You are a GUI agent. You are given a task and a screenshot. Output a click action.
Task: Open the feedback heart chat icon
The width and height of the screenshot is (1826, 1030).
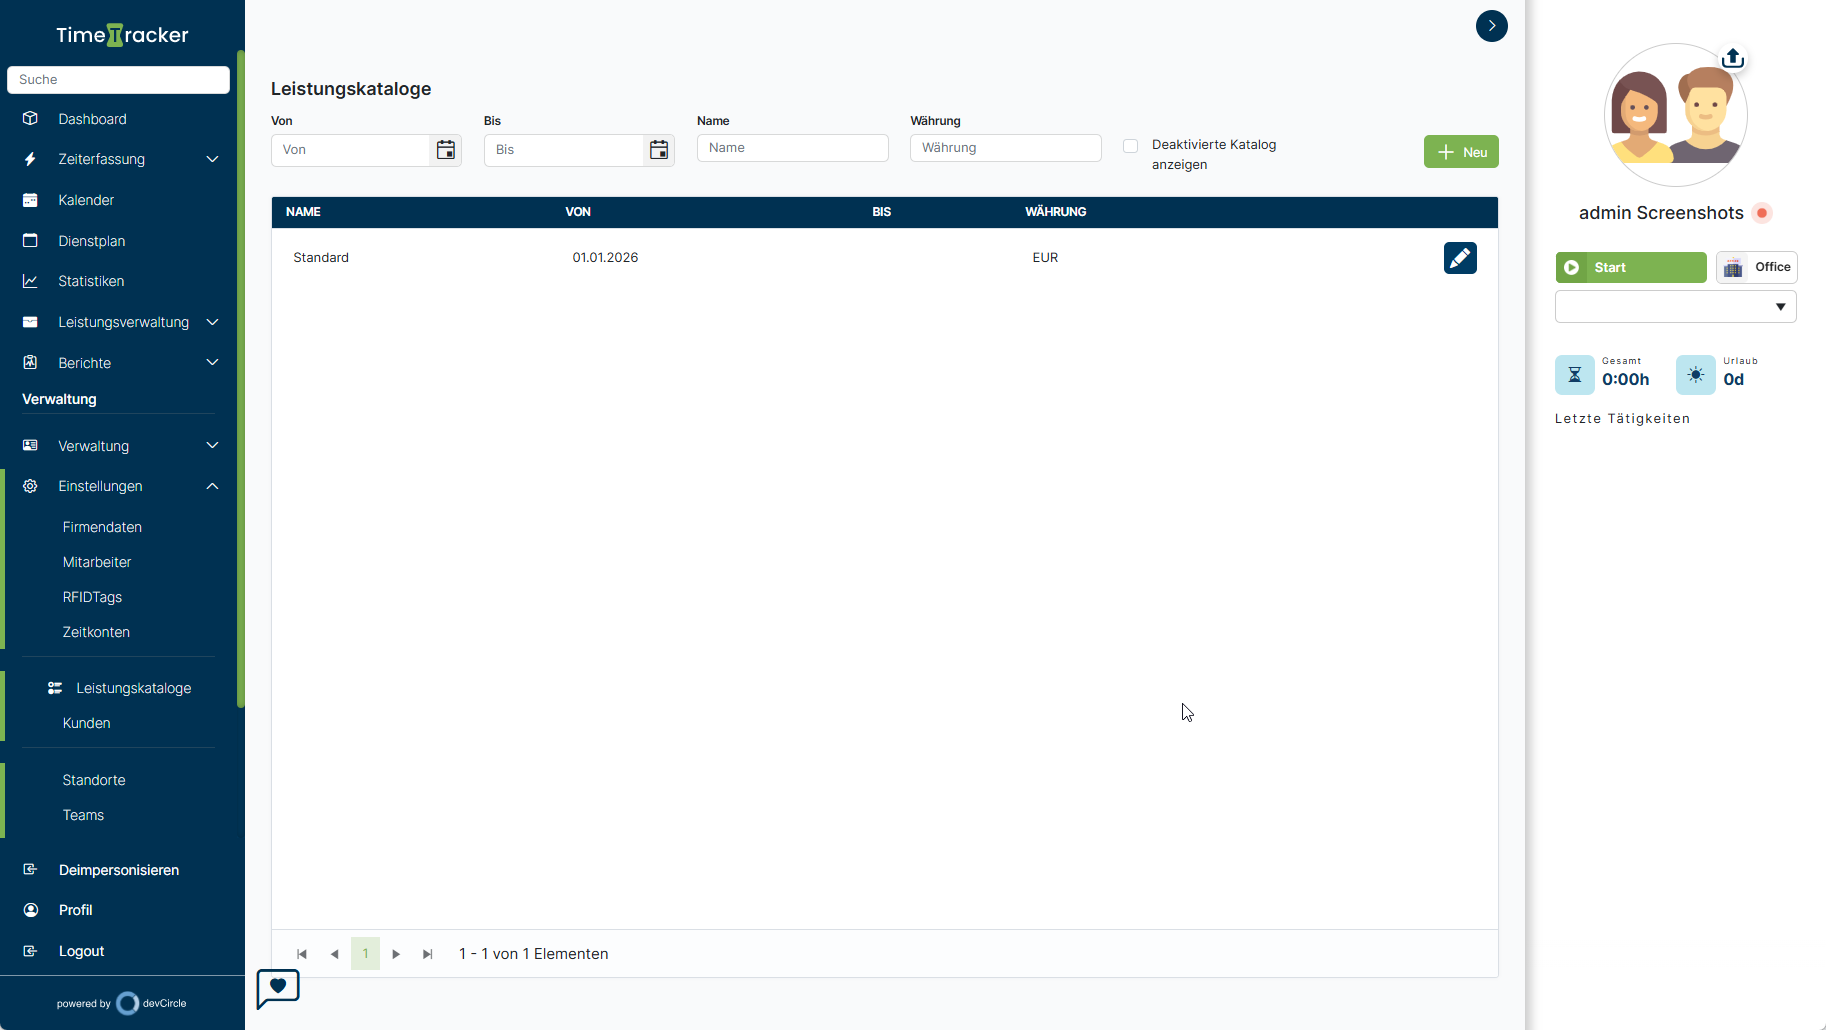pyautogui.click(x=278, y=988)
